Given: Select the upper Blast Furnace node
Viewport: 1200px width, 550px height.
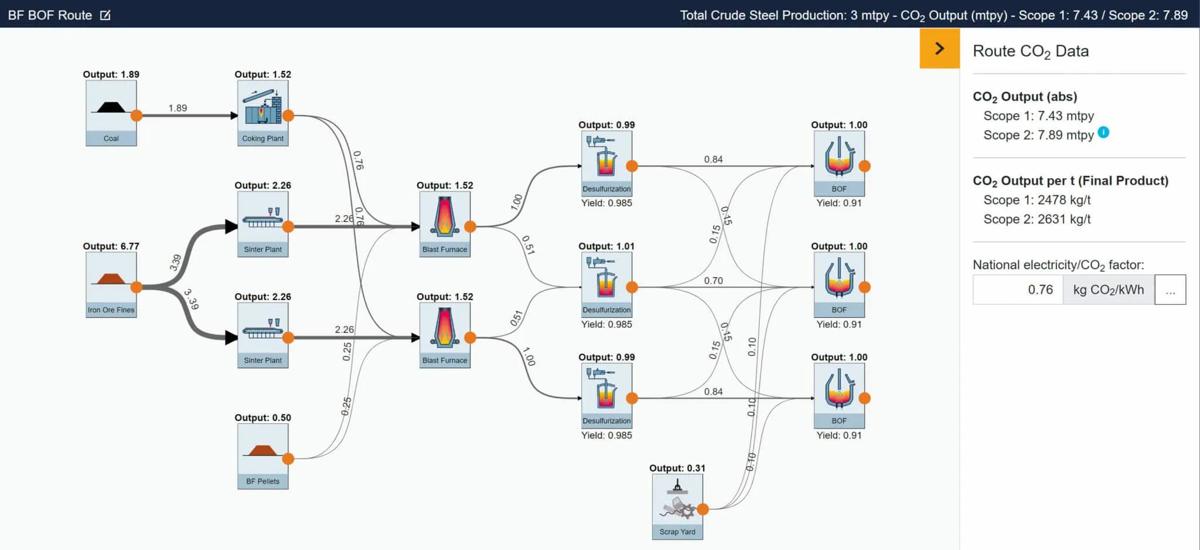Looking at the screenshot, I should [x=445, y=224].
